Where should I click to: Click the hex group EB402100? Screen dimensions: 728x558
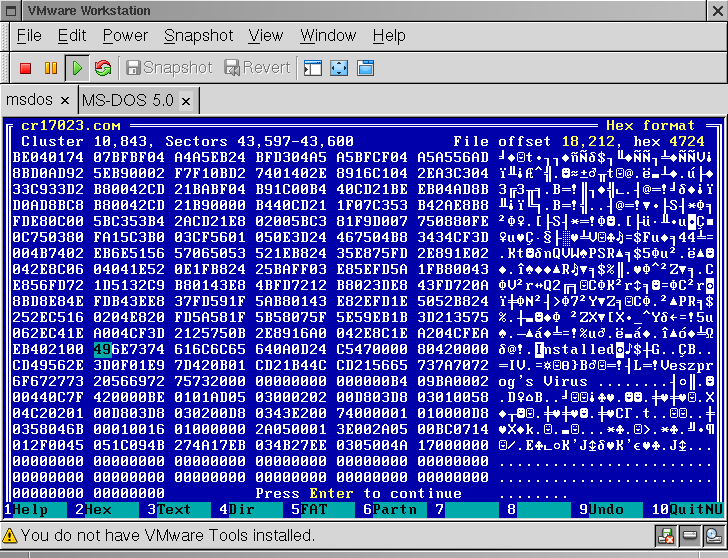coord(48,349)
